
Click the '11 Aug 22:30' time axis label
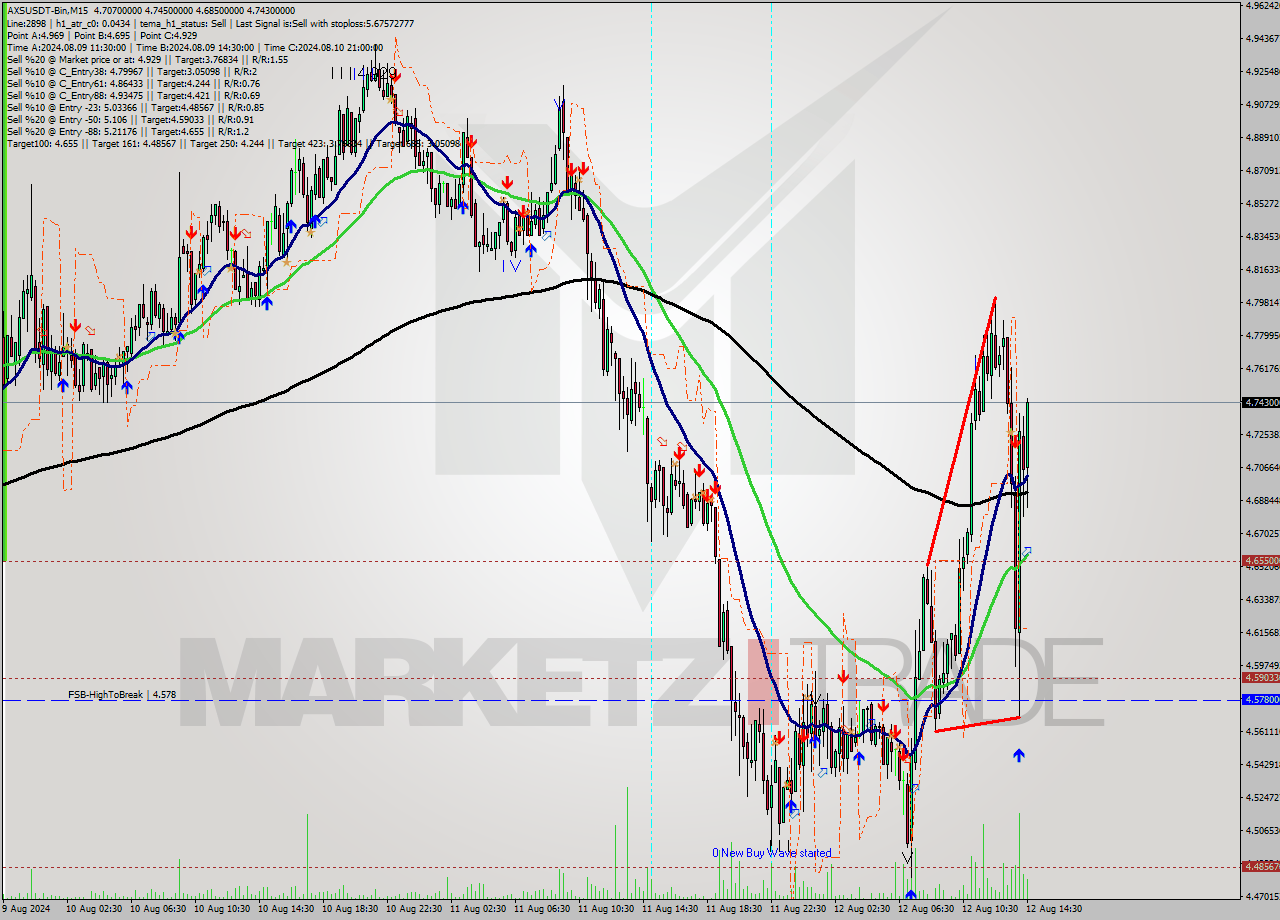click(x=798, y=909)
